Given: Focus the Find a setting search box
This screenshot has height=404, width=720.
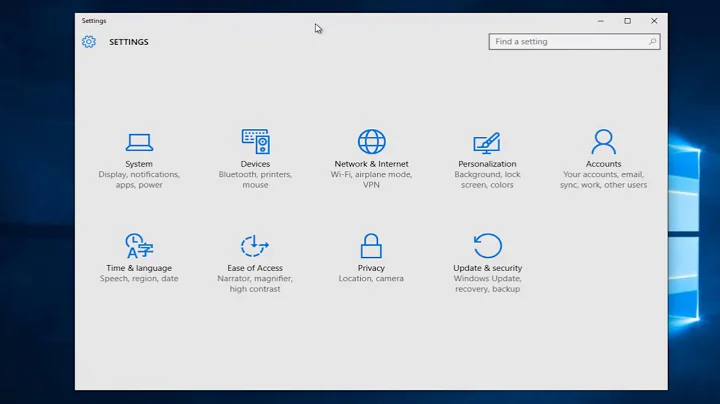Looking at the screenshot, I should (574, 42).
